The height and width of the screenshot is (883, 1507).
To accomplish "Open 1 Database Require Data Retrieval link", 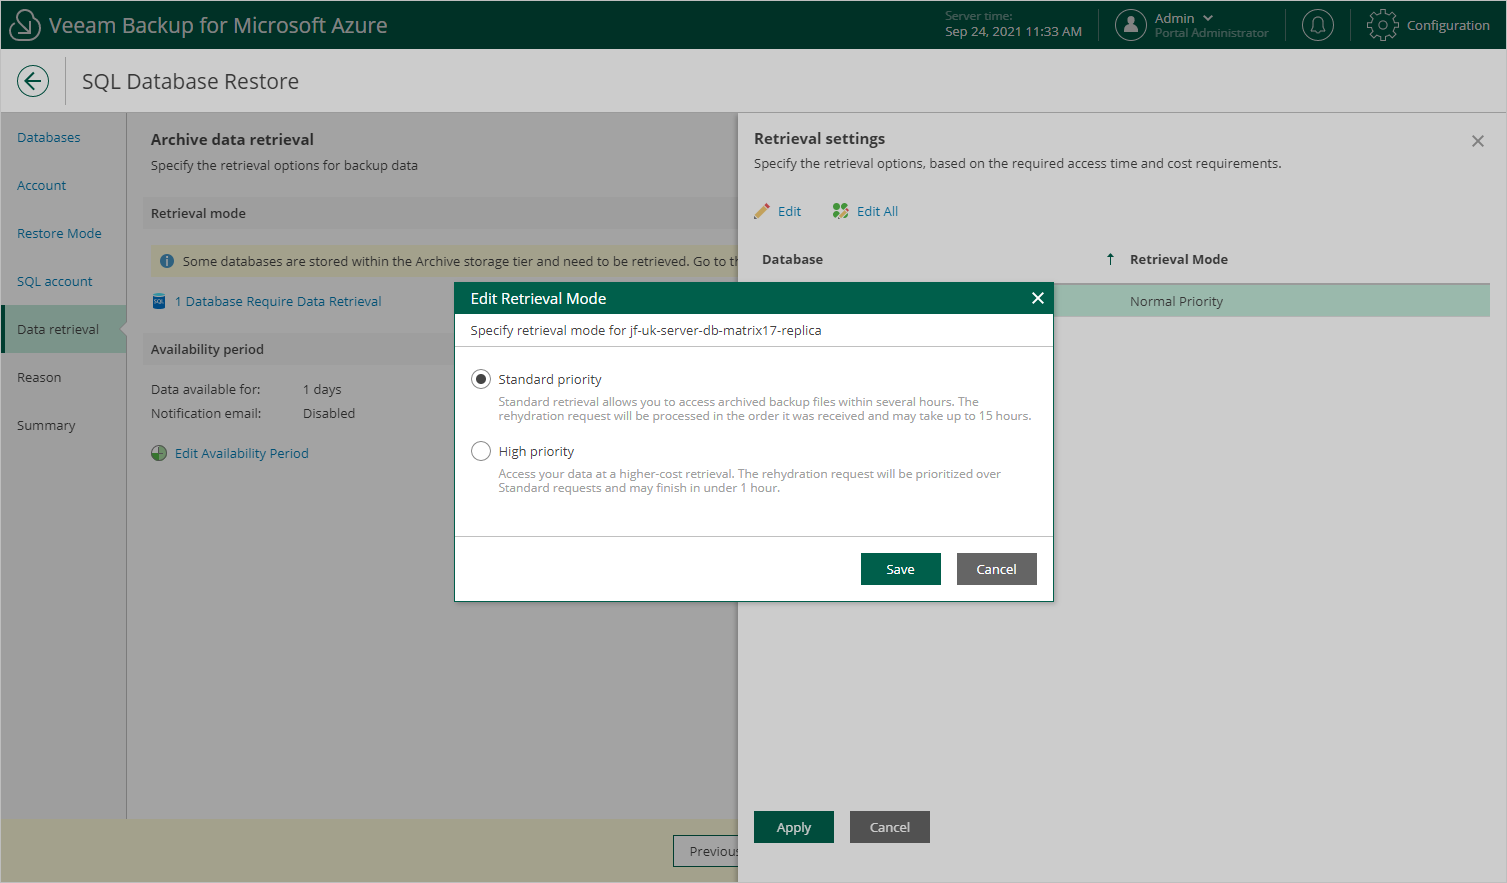I will pos(278,301).
